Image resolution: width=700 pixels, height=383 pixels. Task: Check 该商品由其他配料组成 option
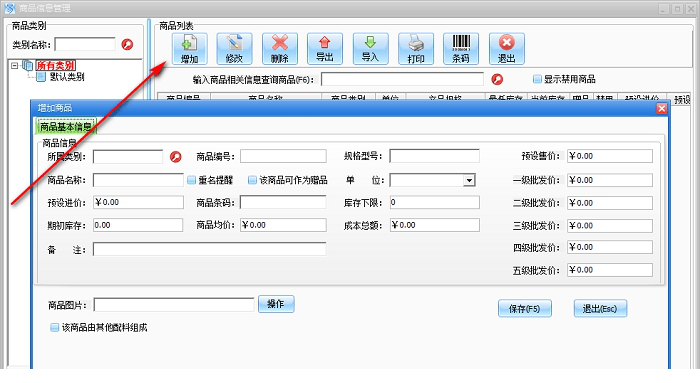click(54, 328)
